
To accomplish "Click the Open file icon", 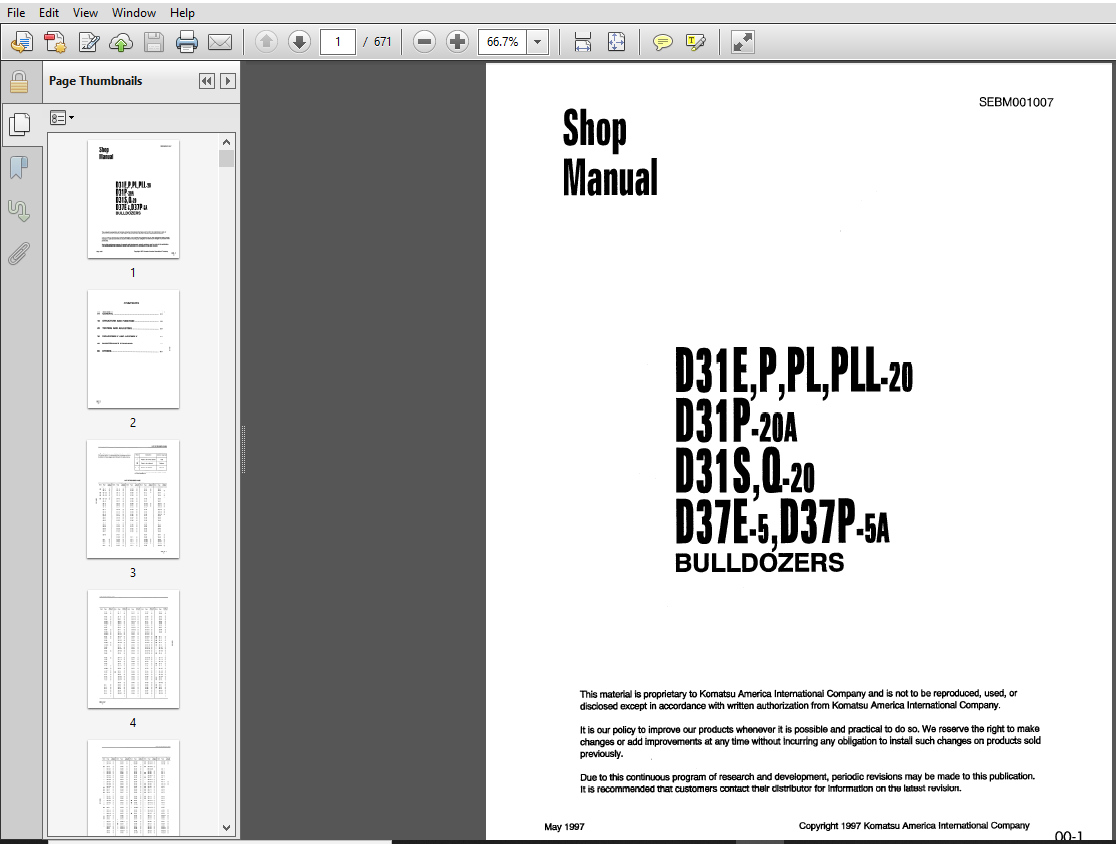I will point(22,42).
